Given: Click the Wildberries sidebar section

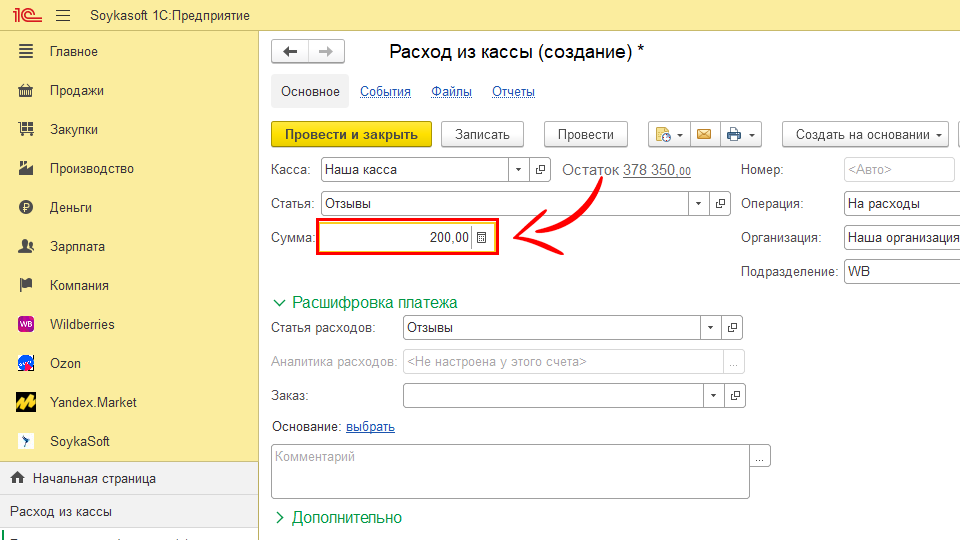Looking at the screenshot, I should (82, 324).
